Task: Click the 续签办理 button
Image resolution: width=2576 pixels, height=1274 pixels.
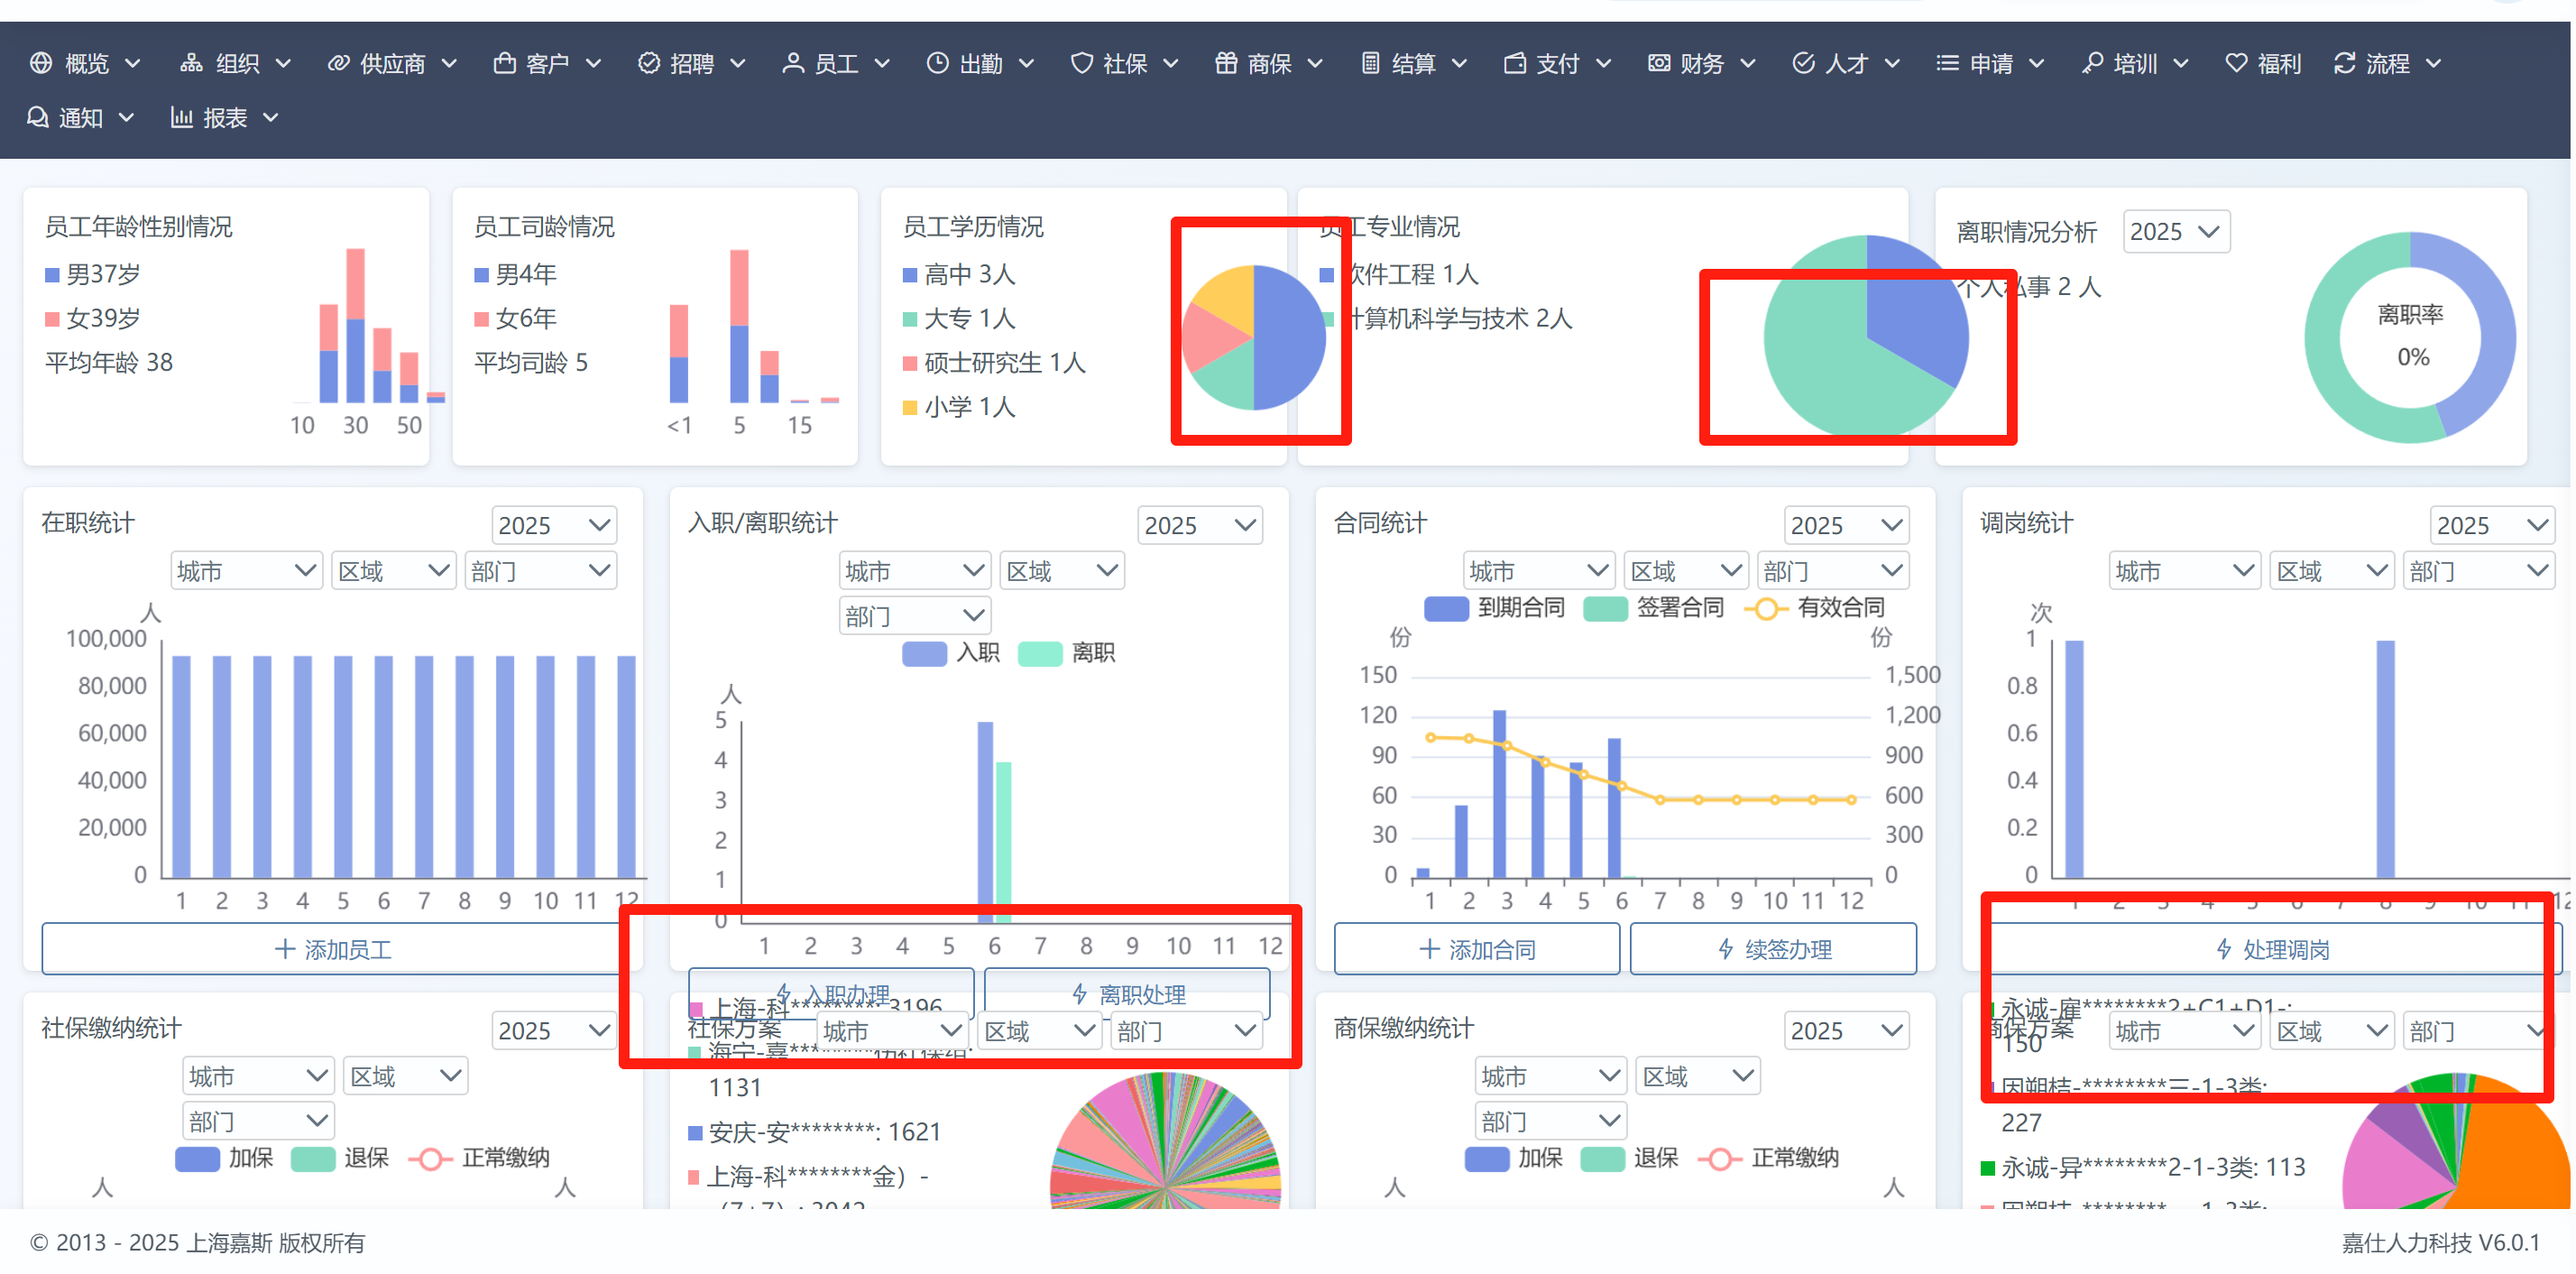Action: click(1773, 948)
